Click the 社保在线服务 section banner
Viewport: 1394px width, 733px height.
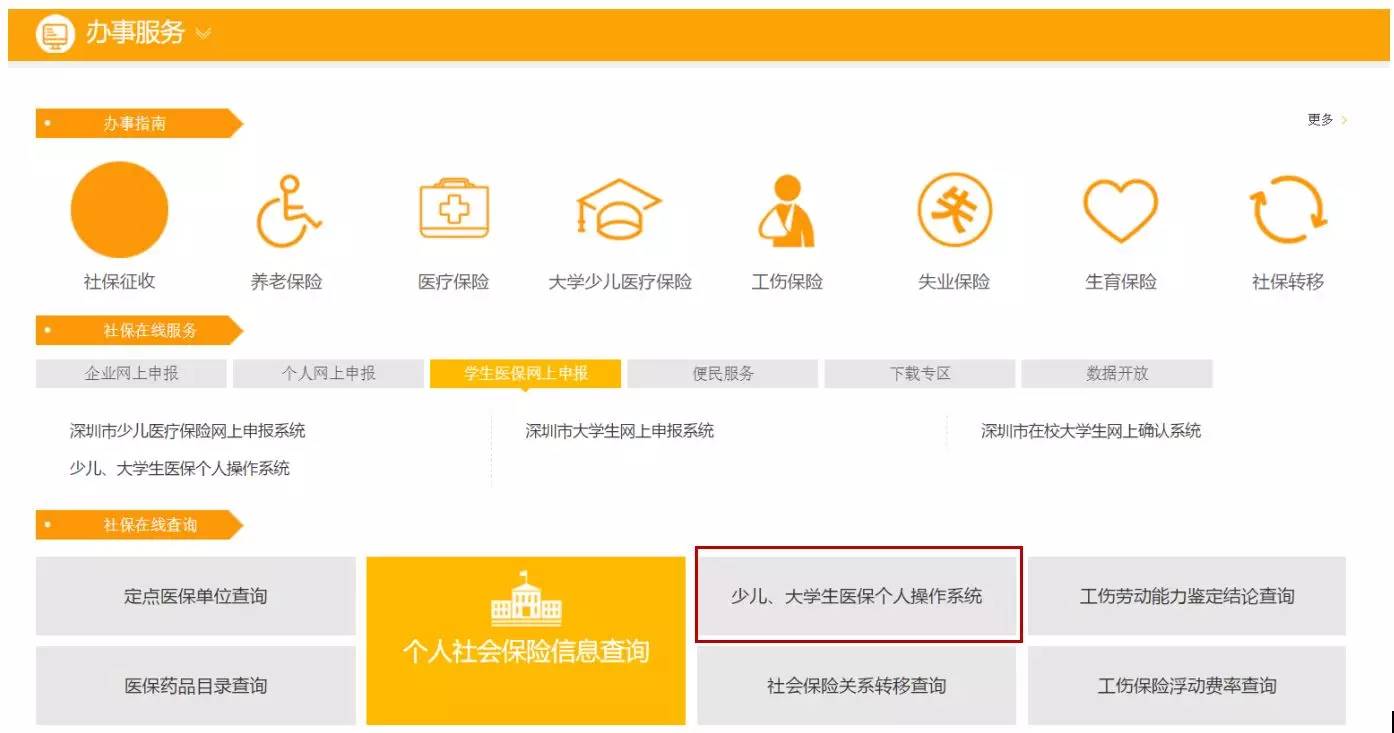[139, 330]
